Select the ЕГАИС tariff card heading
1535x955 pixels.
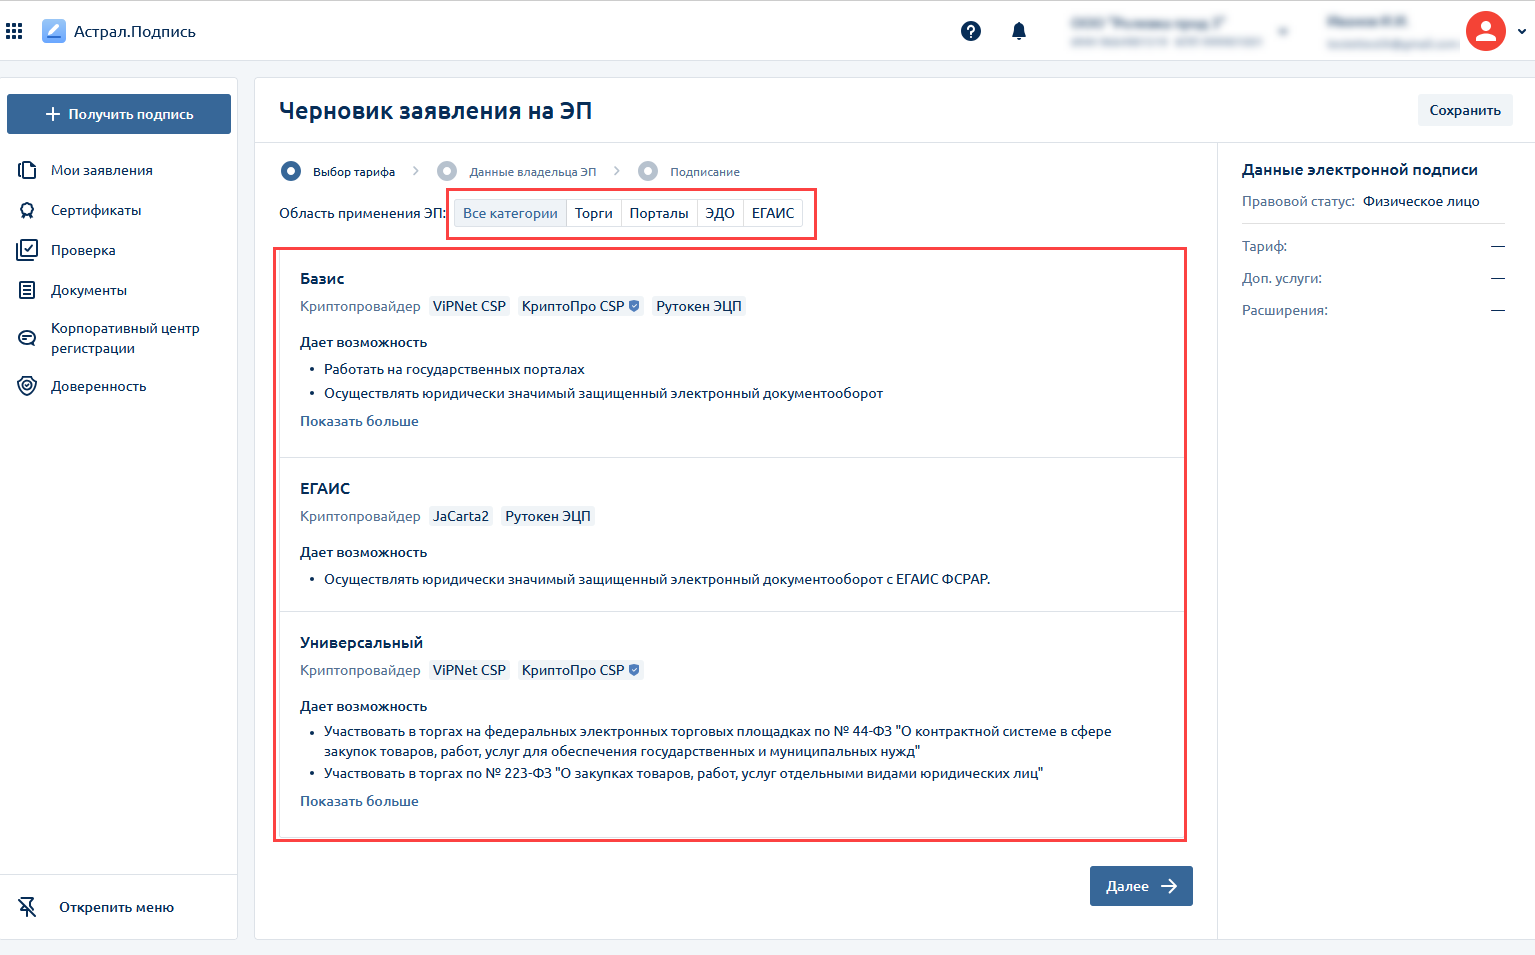325,489
